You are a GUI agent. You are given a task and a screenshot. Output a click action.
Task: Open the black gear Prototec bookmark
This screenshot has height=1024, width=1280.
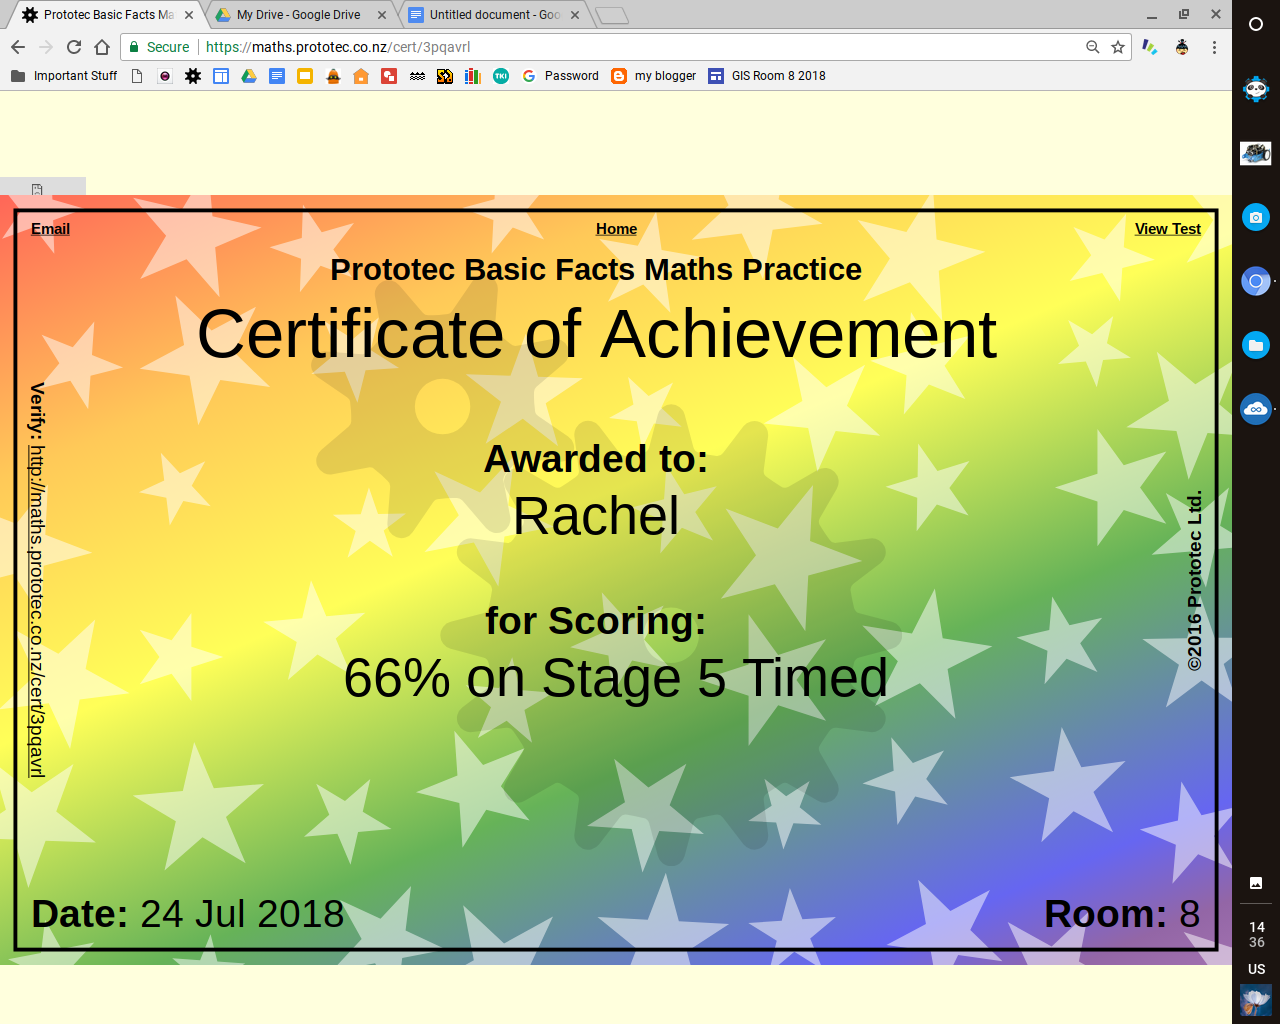pyautogui.click(x=193, y=76)
